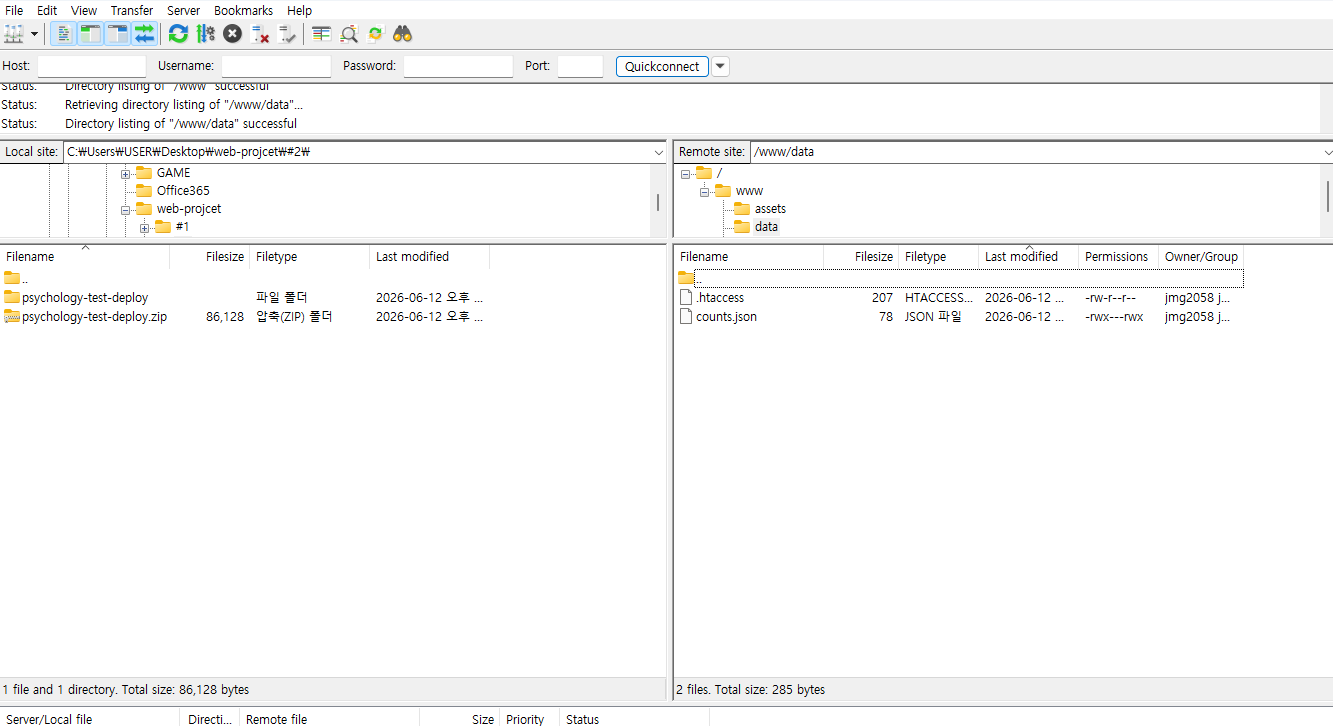Click the Remote file queue column header
Screen dimensions: 1333x726
(x=330, y=719)
